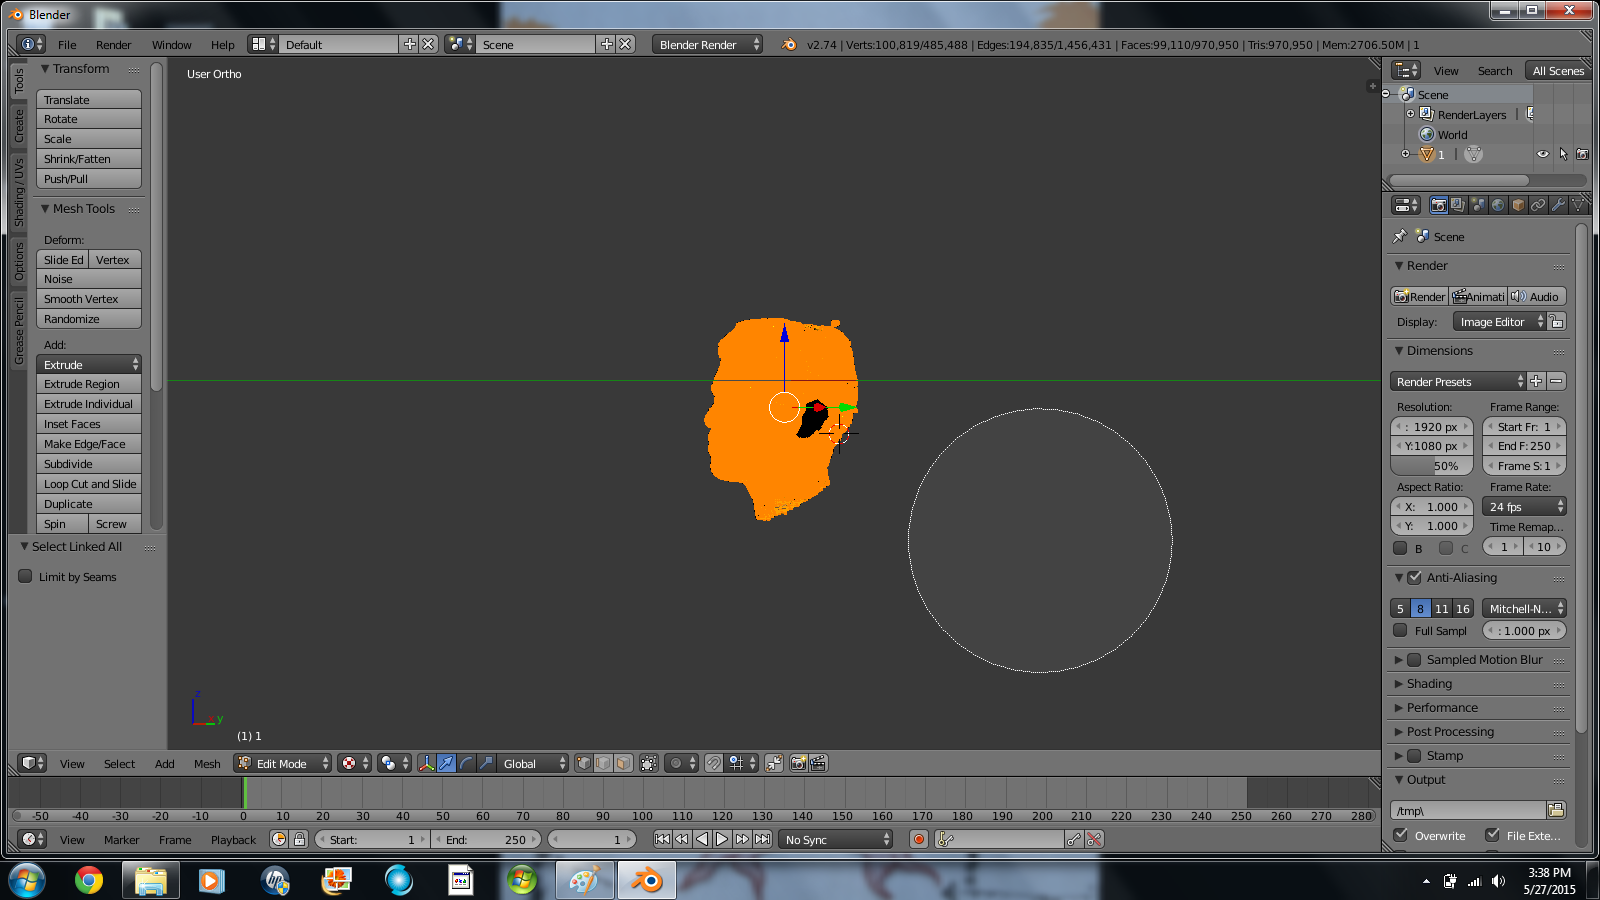This screenshot has height=900, width=1600.
Task: Open the Extrude dropdown in Mesh Tools
Action: (x=89, y=364)
